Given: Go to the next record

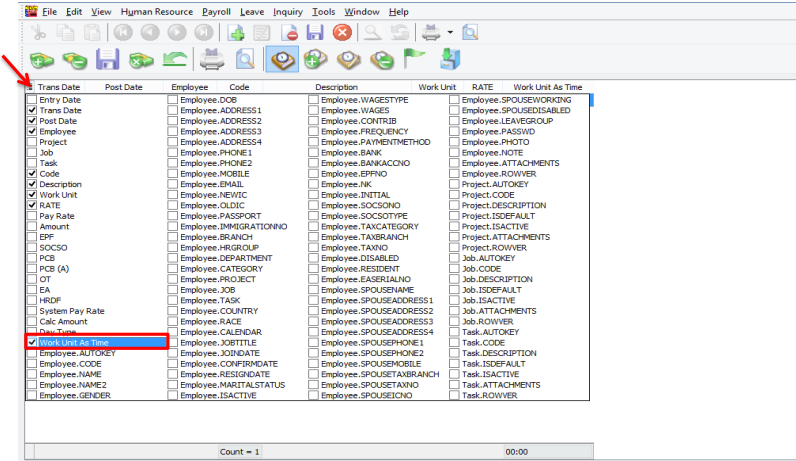Looking at the screenshot, I should (x=177, y=32).
